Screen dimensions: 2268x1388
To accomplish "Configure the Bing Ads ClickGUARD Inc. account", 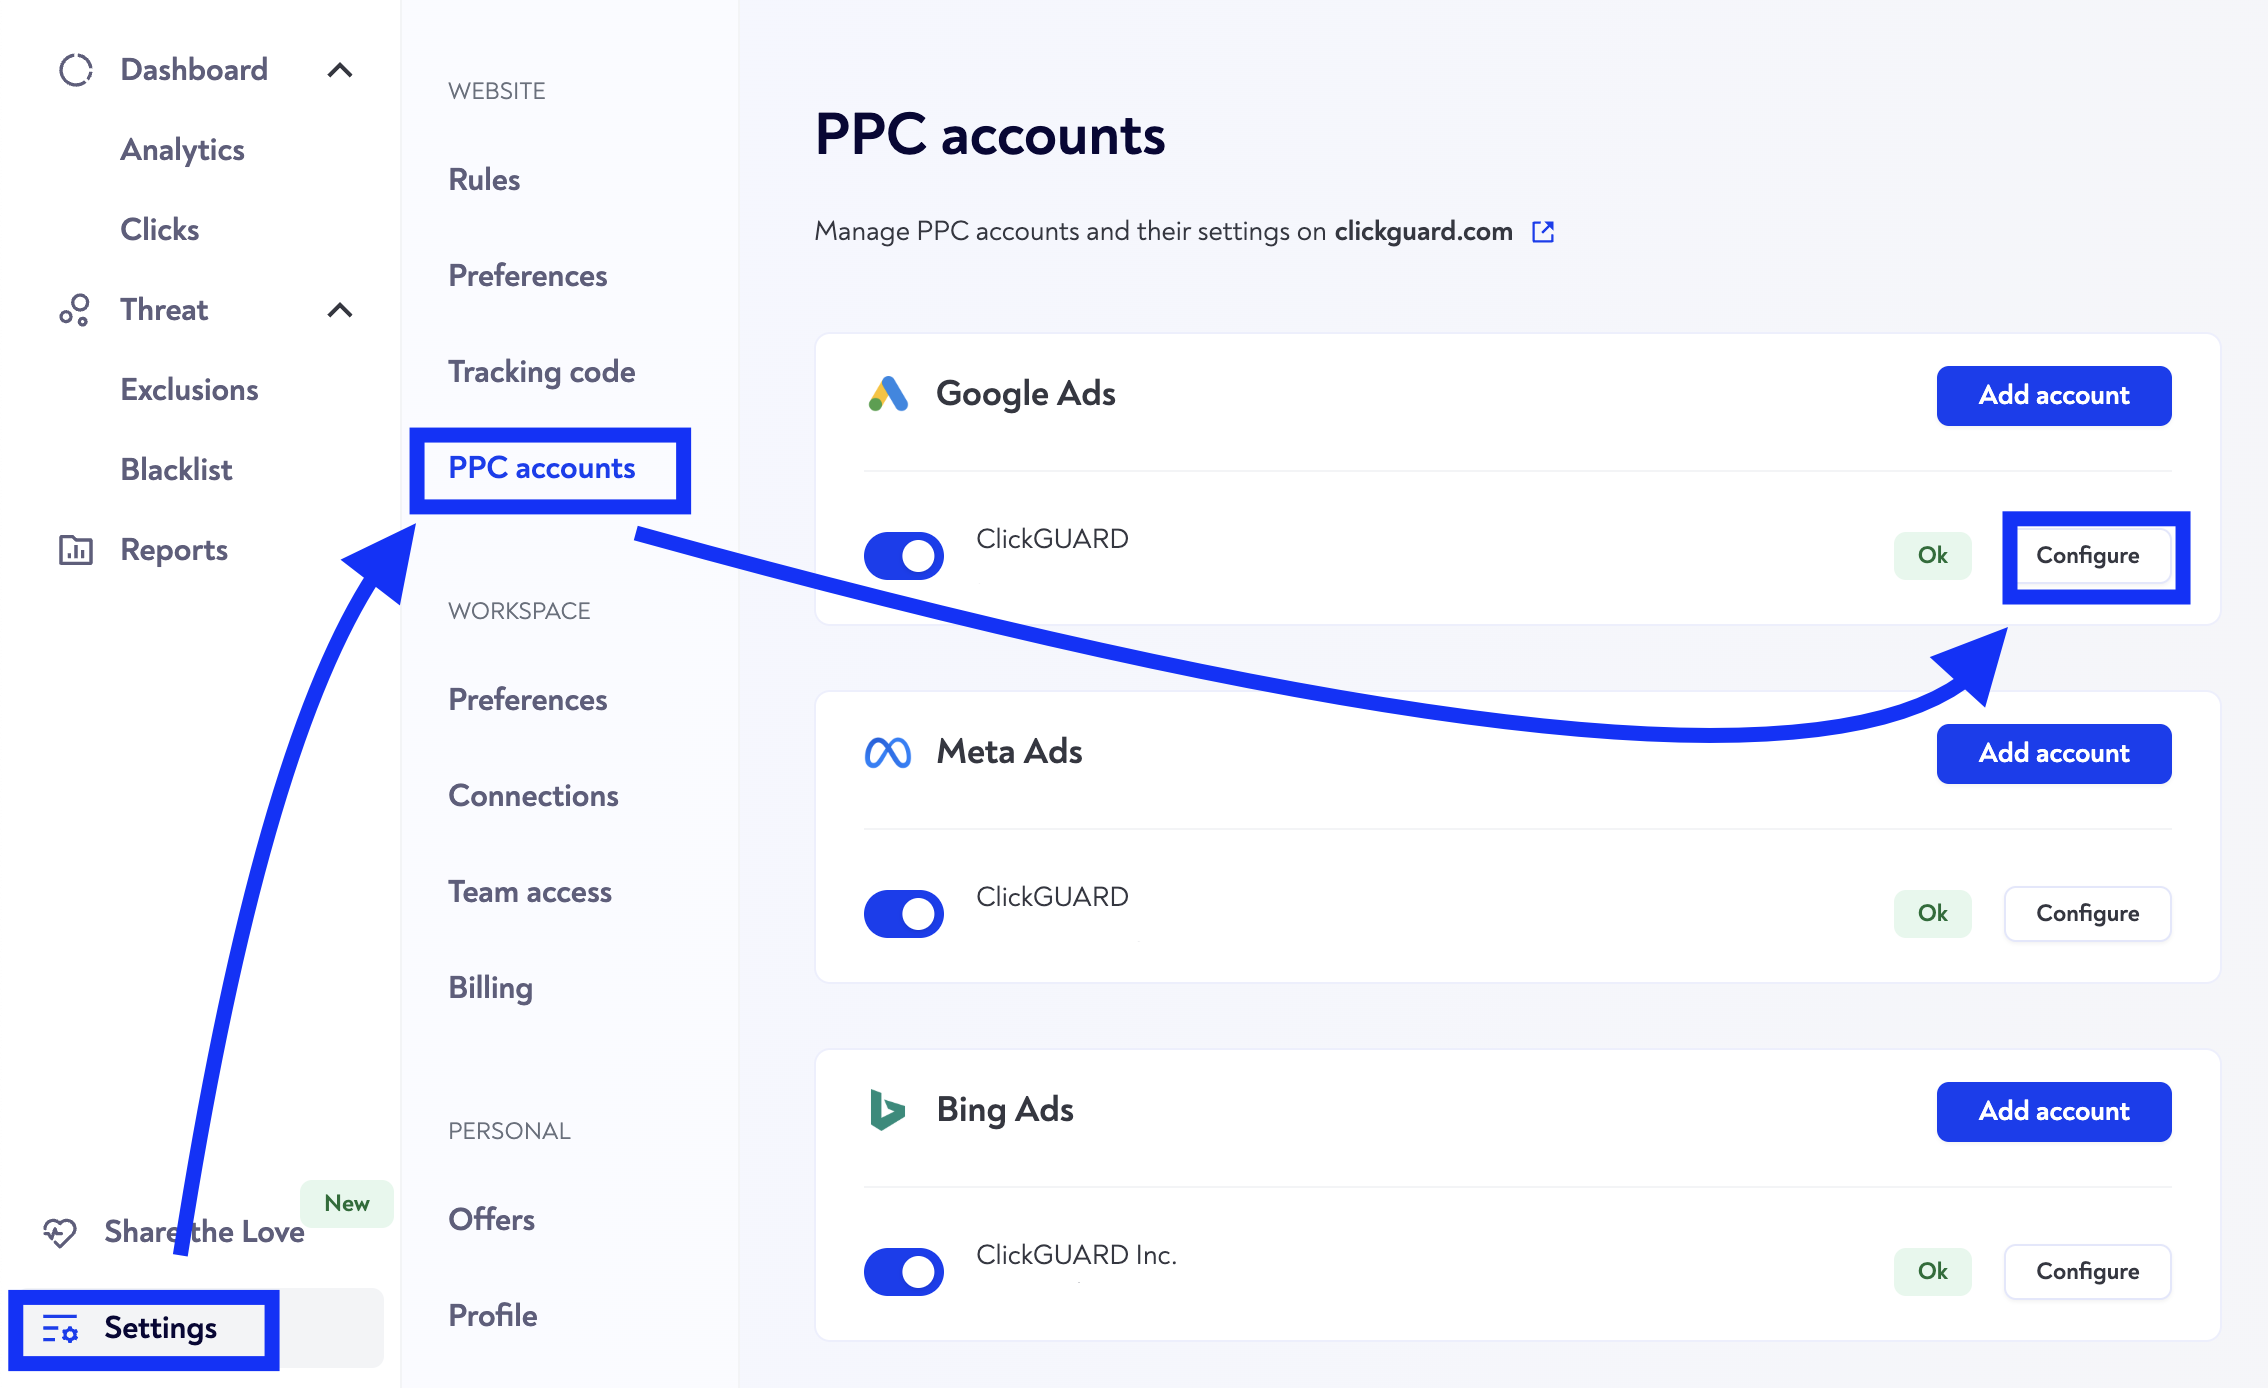I will 2088,1272.
